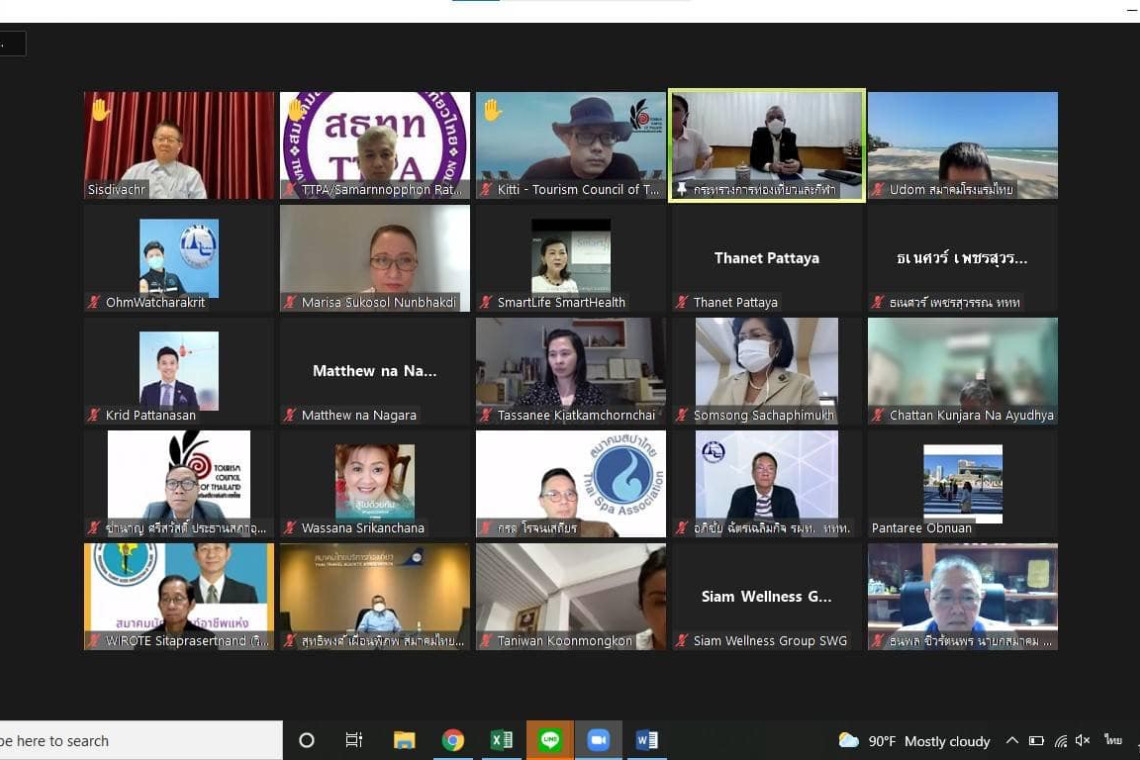Click the muted mic icon on OhmWatcharakrit's tile
Image resolution: width=1140 pixels, height=760 pixels.
pos(94,302)
